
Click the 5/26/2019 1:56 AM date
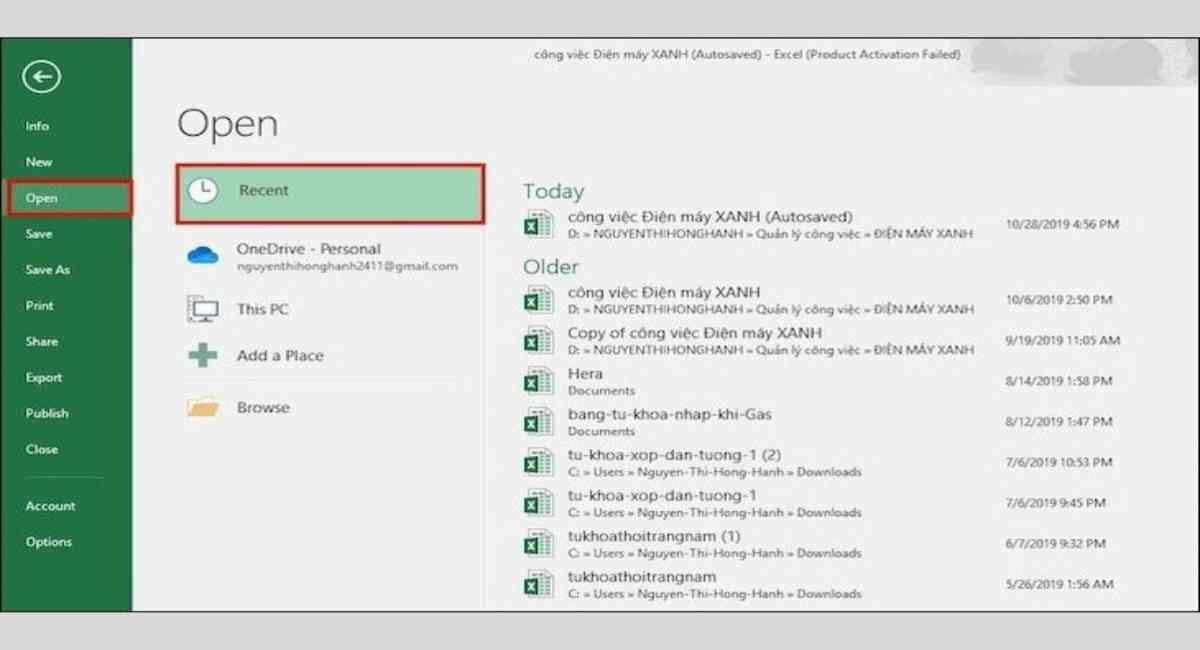1059,584
